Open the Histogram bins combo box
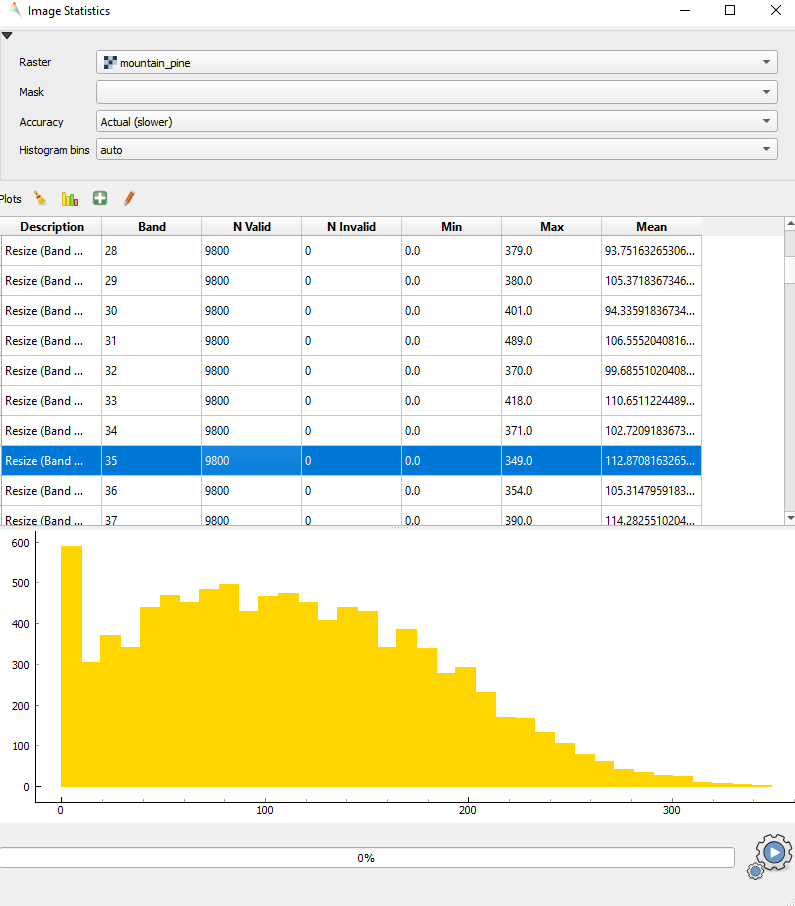The image size is (795, 906). click(436, 150)
